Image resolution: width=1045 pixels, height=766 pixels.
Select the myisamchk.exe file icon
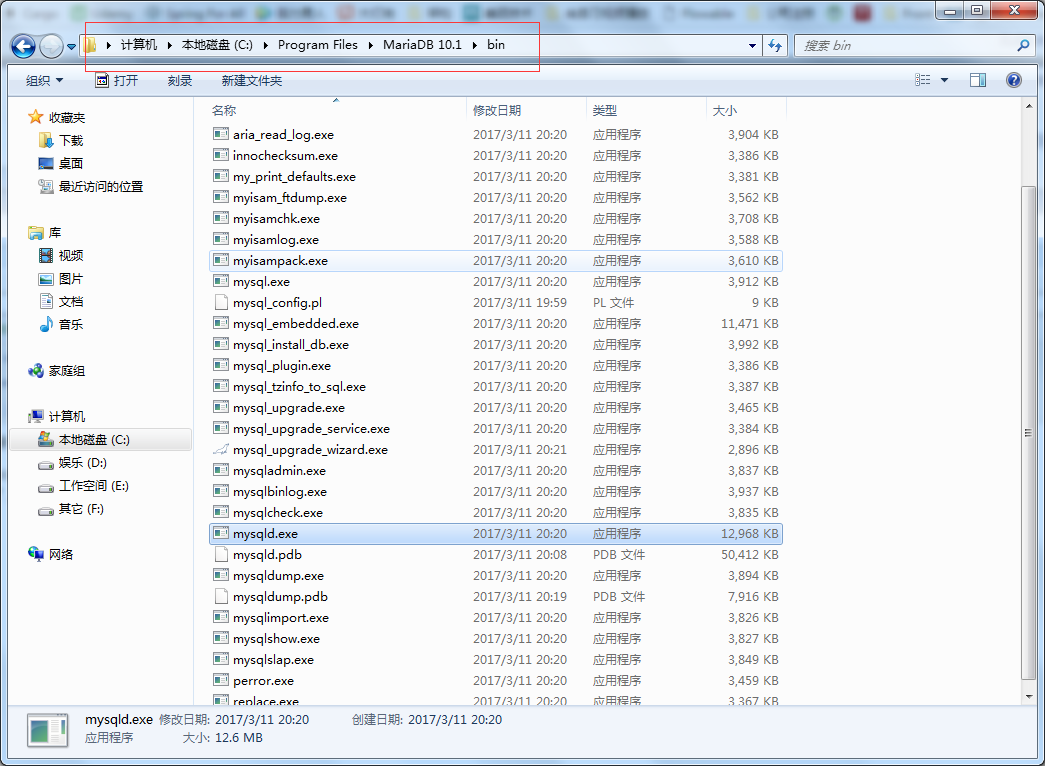coord(221,218)
